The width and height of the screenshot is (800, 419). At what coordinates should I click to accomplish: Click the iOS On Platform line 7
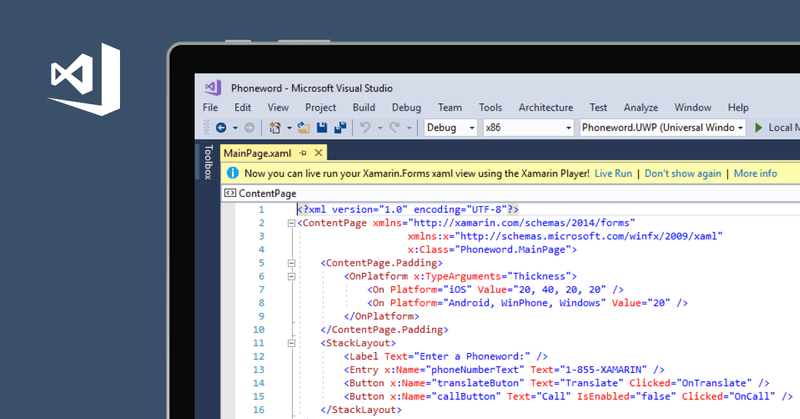pyautogui.click(x=495, y=289)
